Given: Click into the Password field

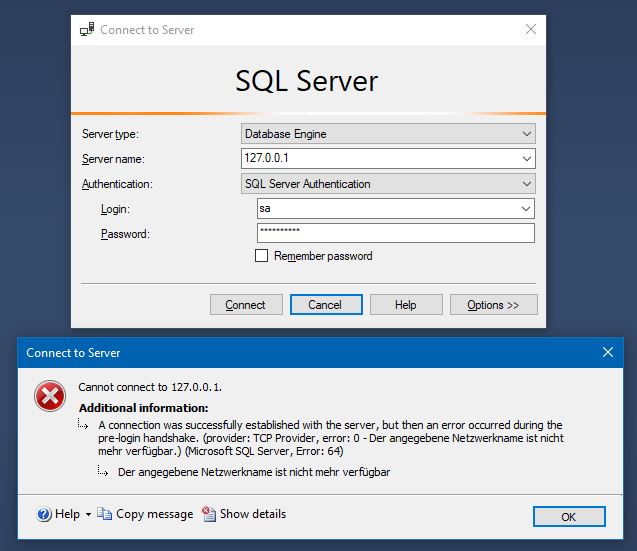Looking at the screenshot, I should [x=396, y=233].
